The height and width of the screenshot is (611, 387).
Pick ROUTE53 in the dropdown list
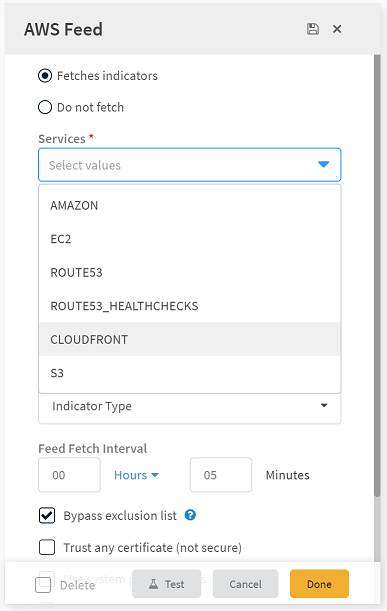[190, 272]
